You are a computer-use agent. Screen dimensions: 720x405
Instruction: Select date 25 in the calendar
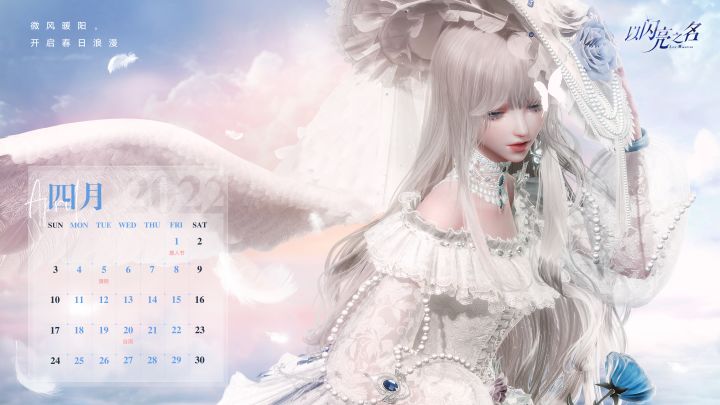click(79, 360)
